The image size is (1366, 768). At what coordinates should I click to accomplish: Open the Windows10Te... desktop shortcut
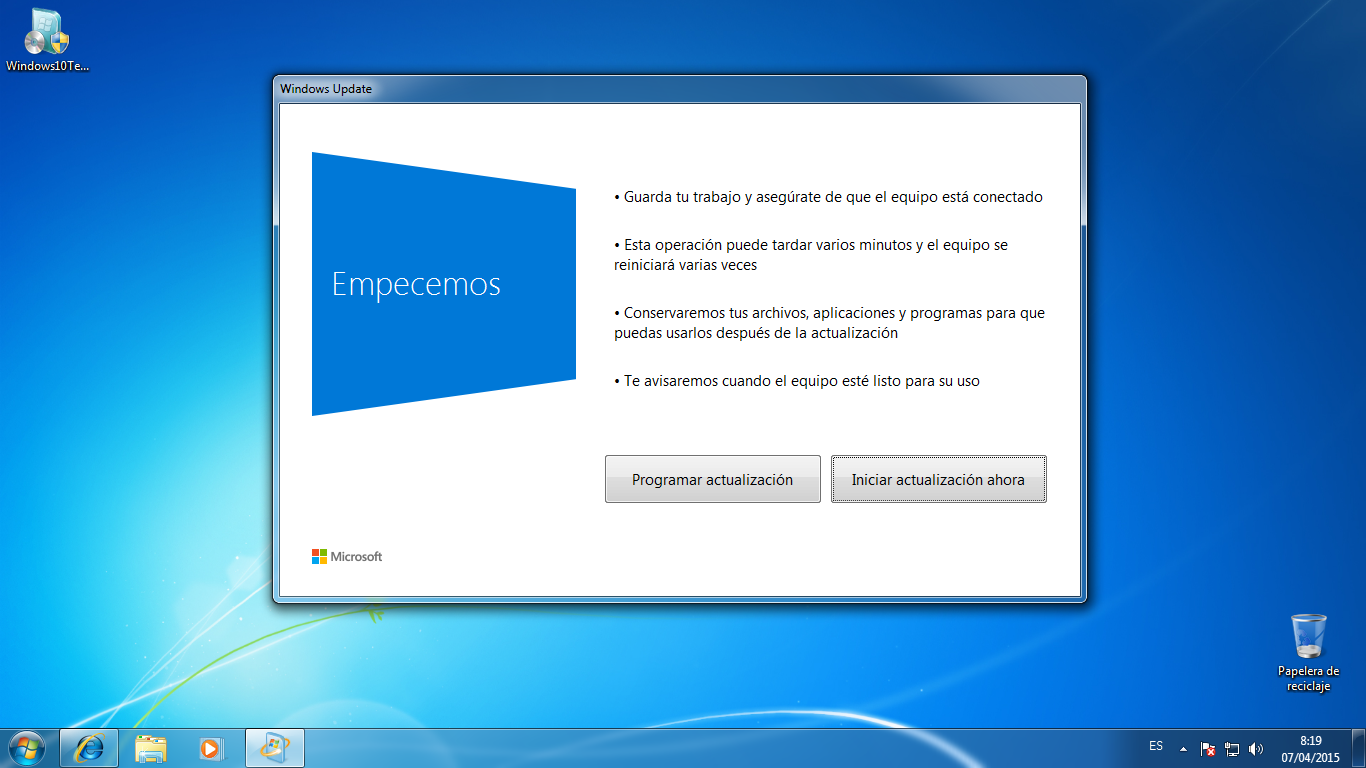[47, 40]
